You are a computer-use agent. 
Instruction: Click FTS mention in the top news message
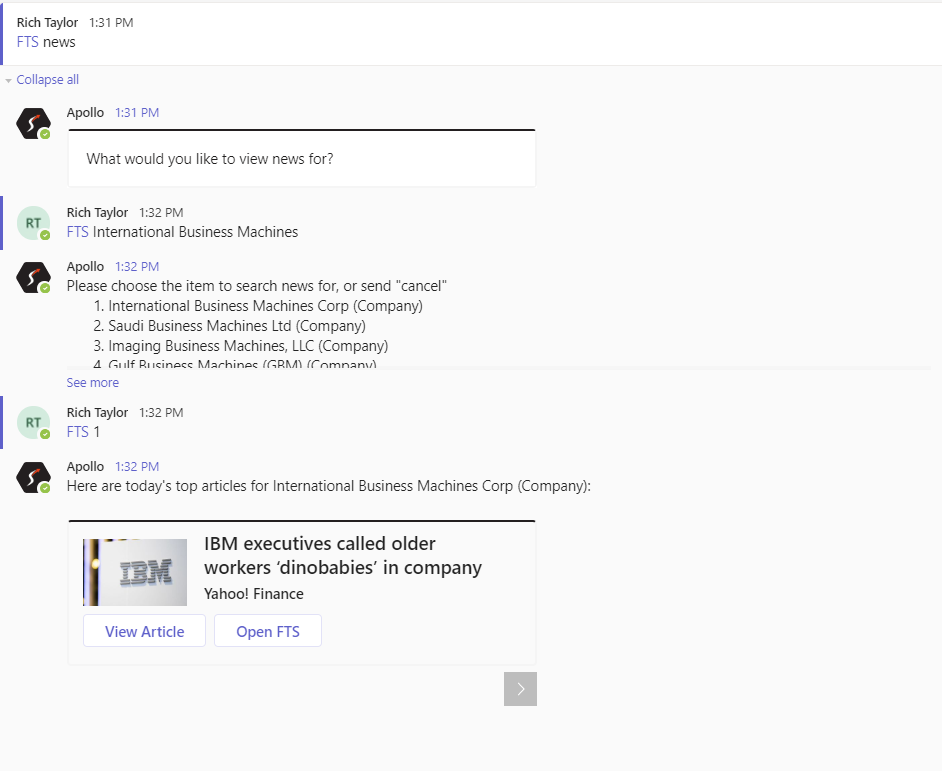pyautogui.click(x=28, y=42)
